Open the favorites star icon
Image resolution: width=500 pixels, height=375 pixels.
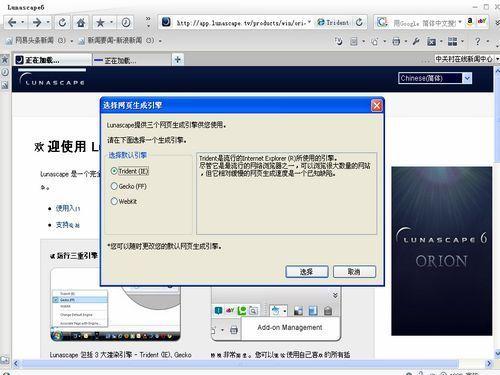(x=100, y=23)
